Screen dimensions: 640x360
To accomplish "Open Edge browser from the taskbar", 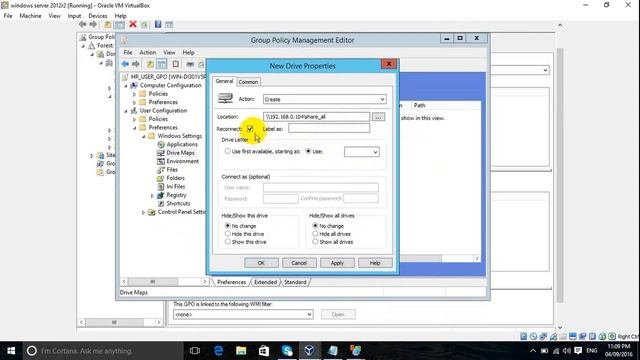I will pyautogui.click(x=218, y=351).
